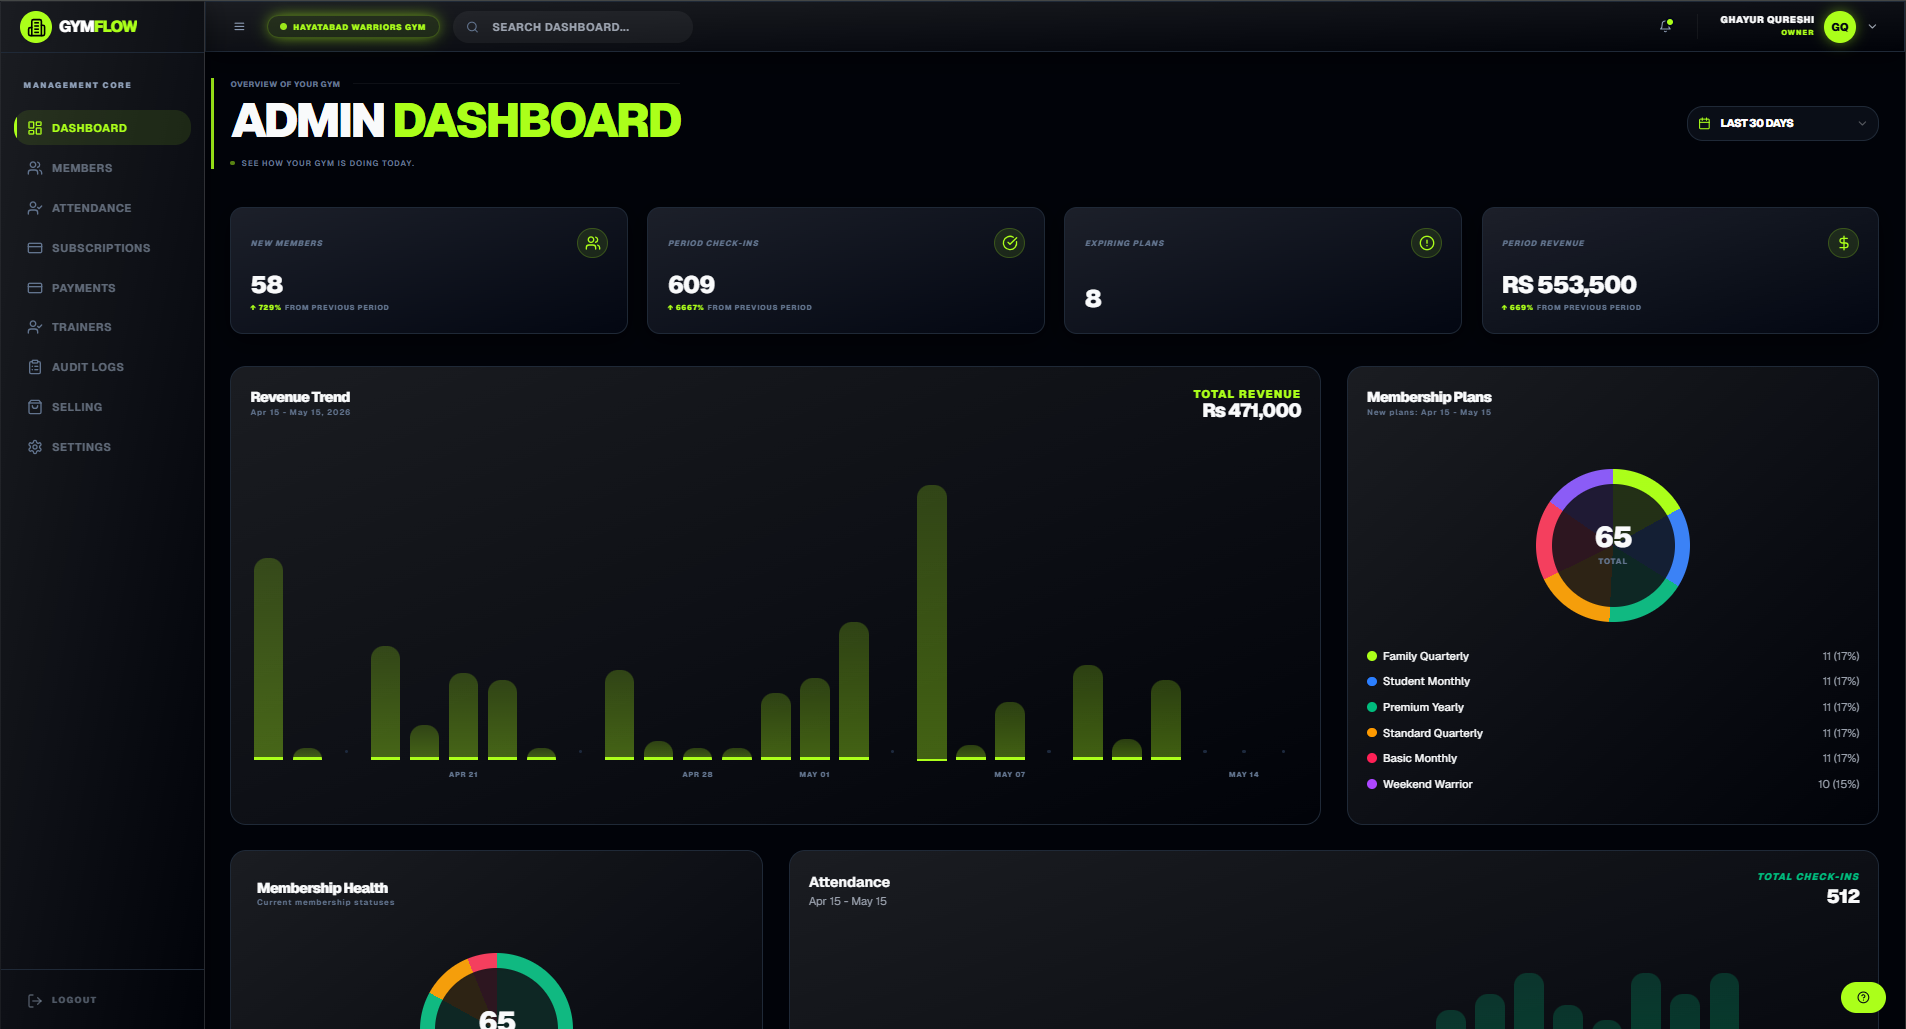The image size is (1906, 1029).
Task: Click the New Members card people icon
Action: coord(592,243)
